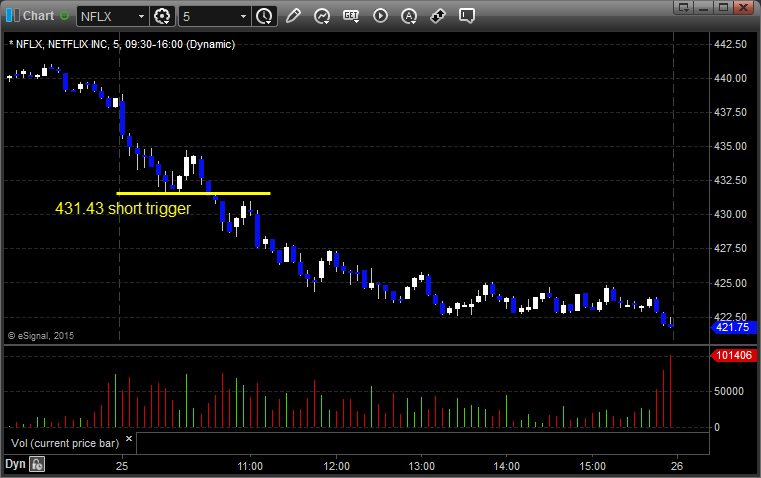Open the alerts A circle menu

(x=409, y=16)
